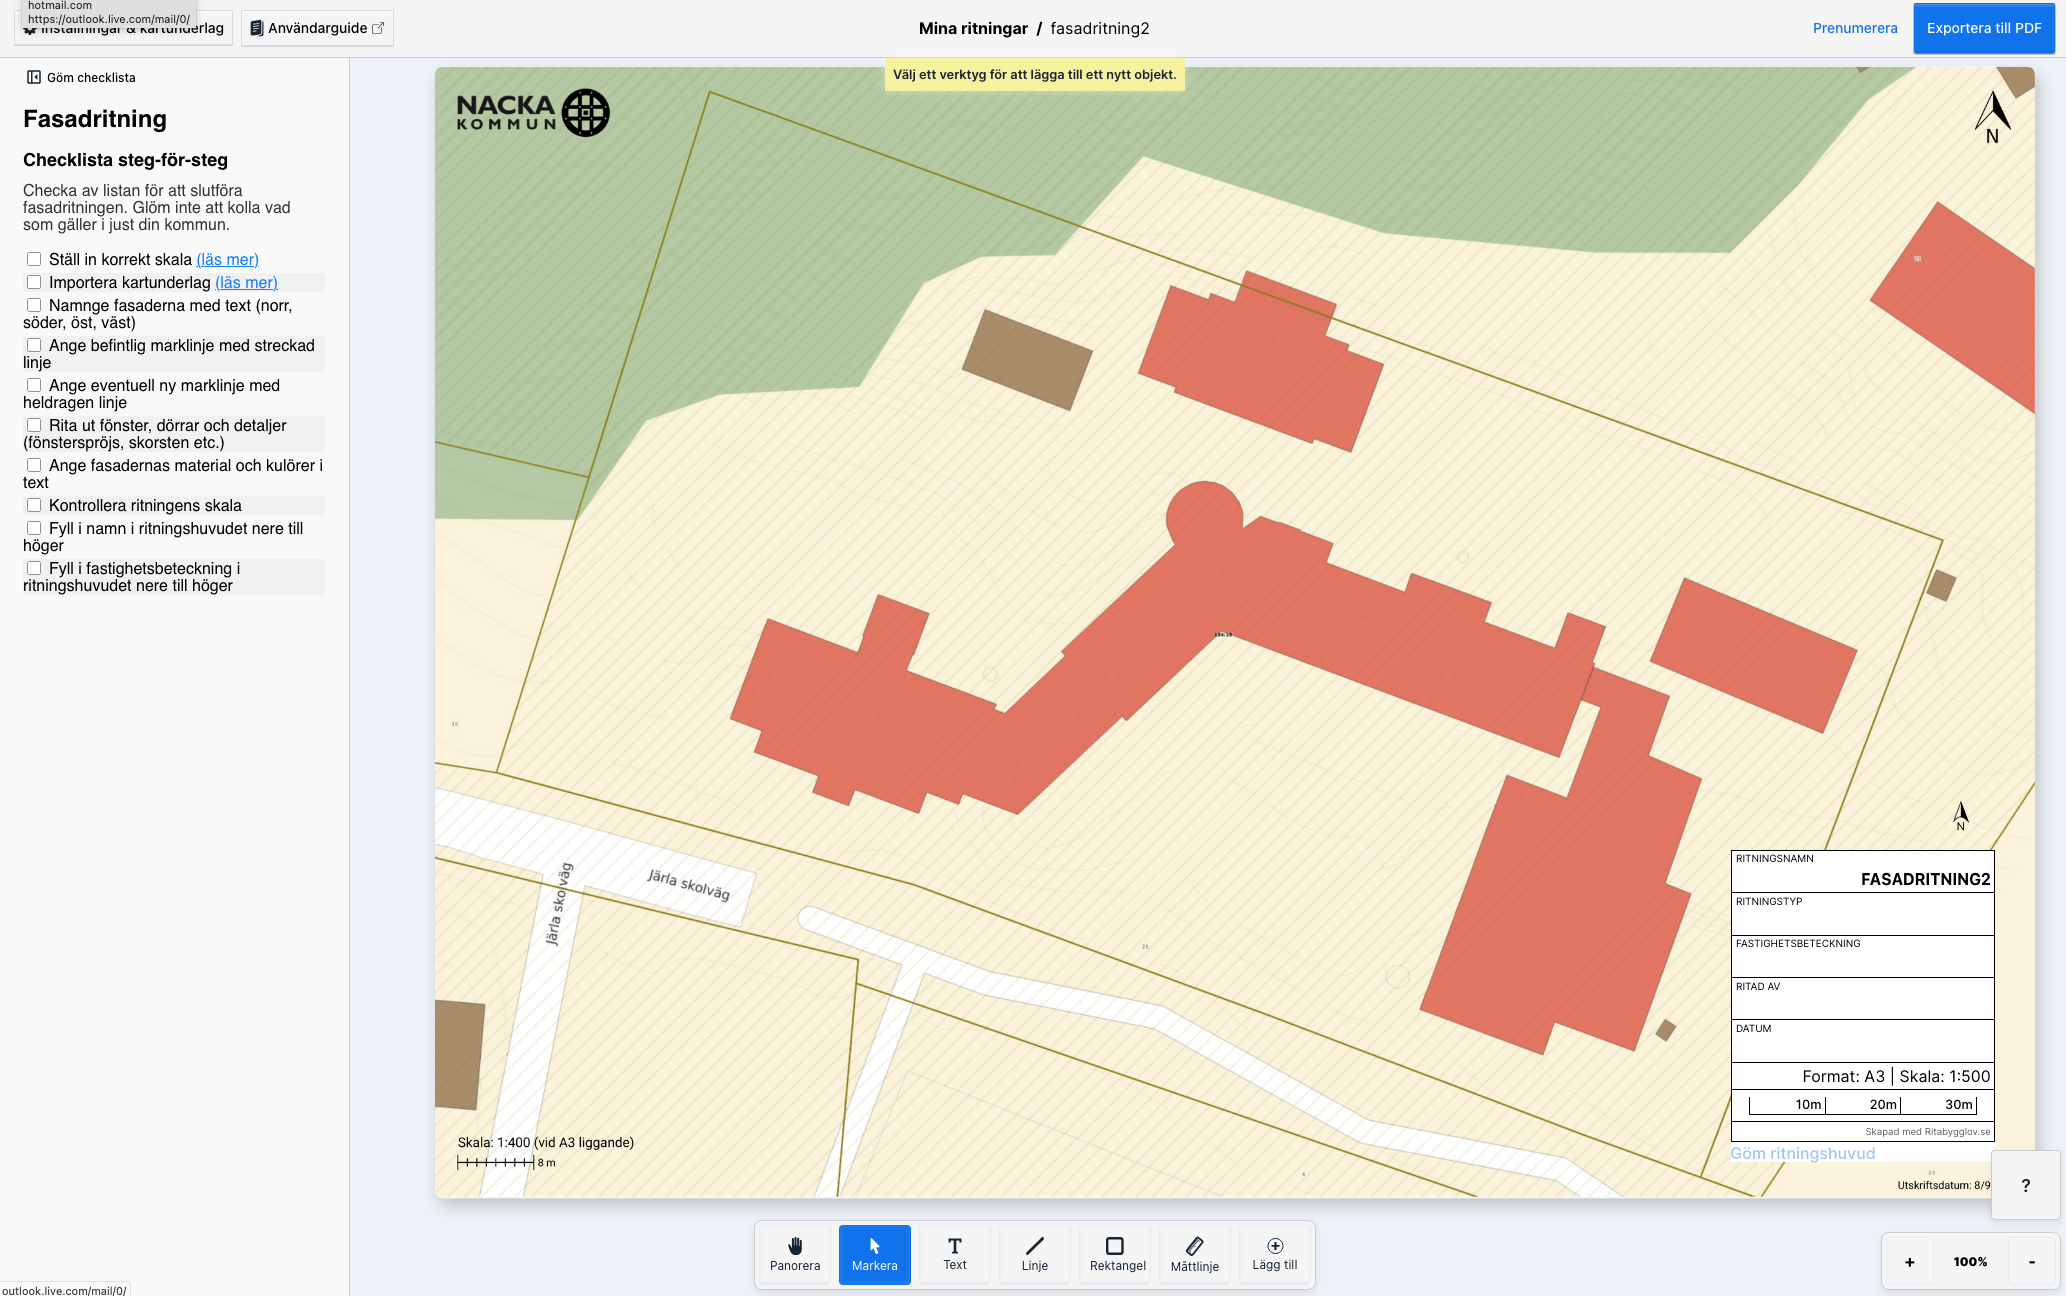2066x1296 pixels.
Task: Select the Markera pointer tool
Action: pos(874,1254)
